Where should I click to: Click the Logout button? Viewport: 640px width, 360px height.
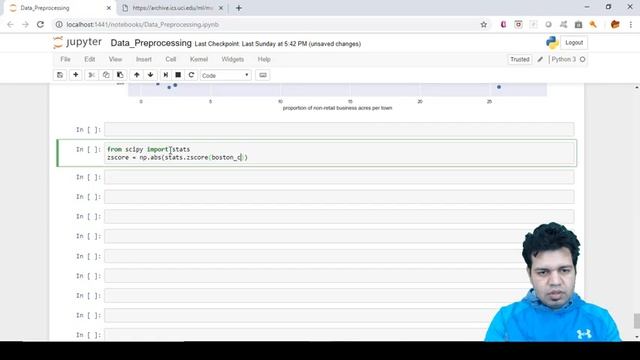pyautogui.click(x=574, y=42)
